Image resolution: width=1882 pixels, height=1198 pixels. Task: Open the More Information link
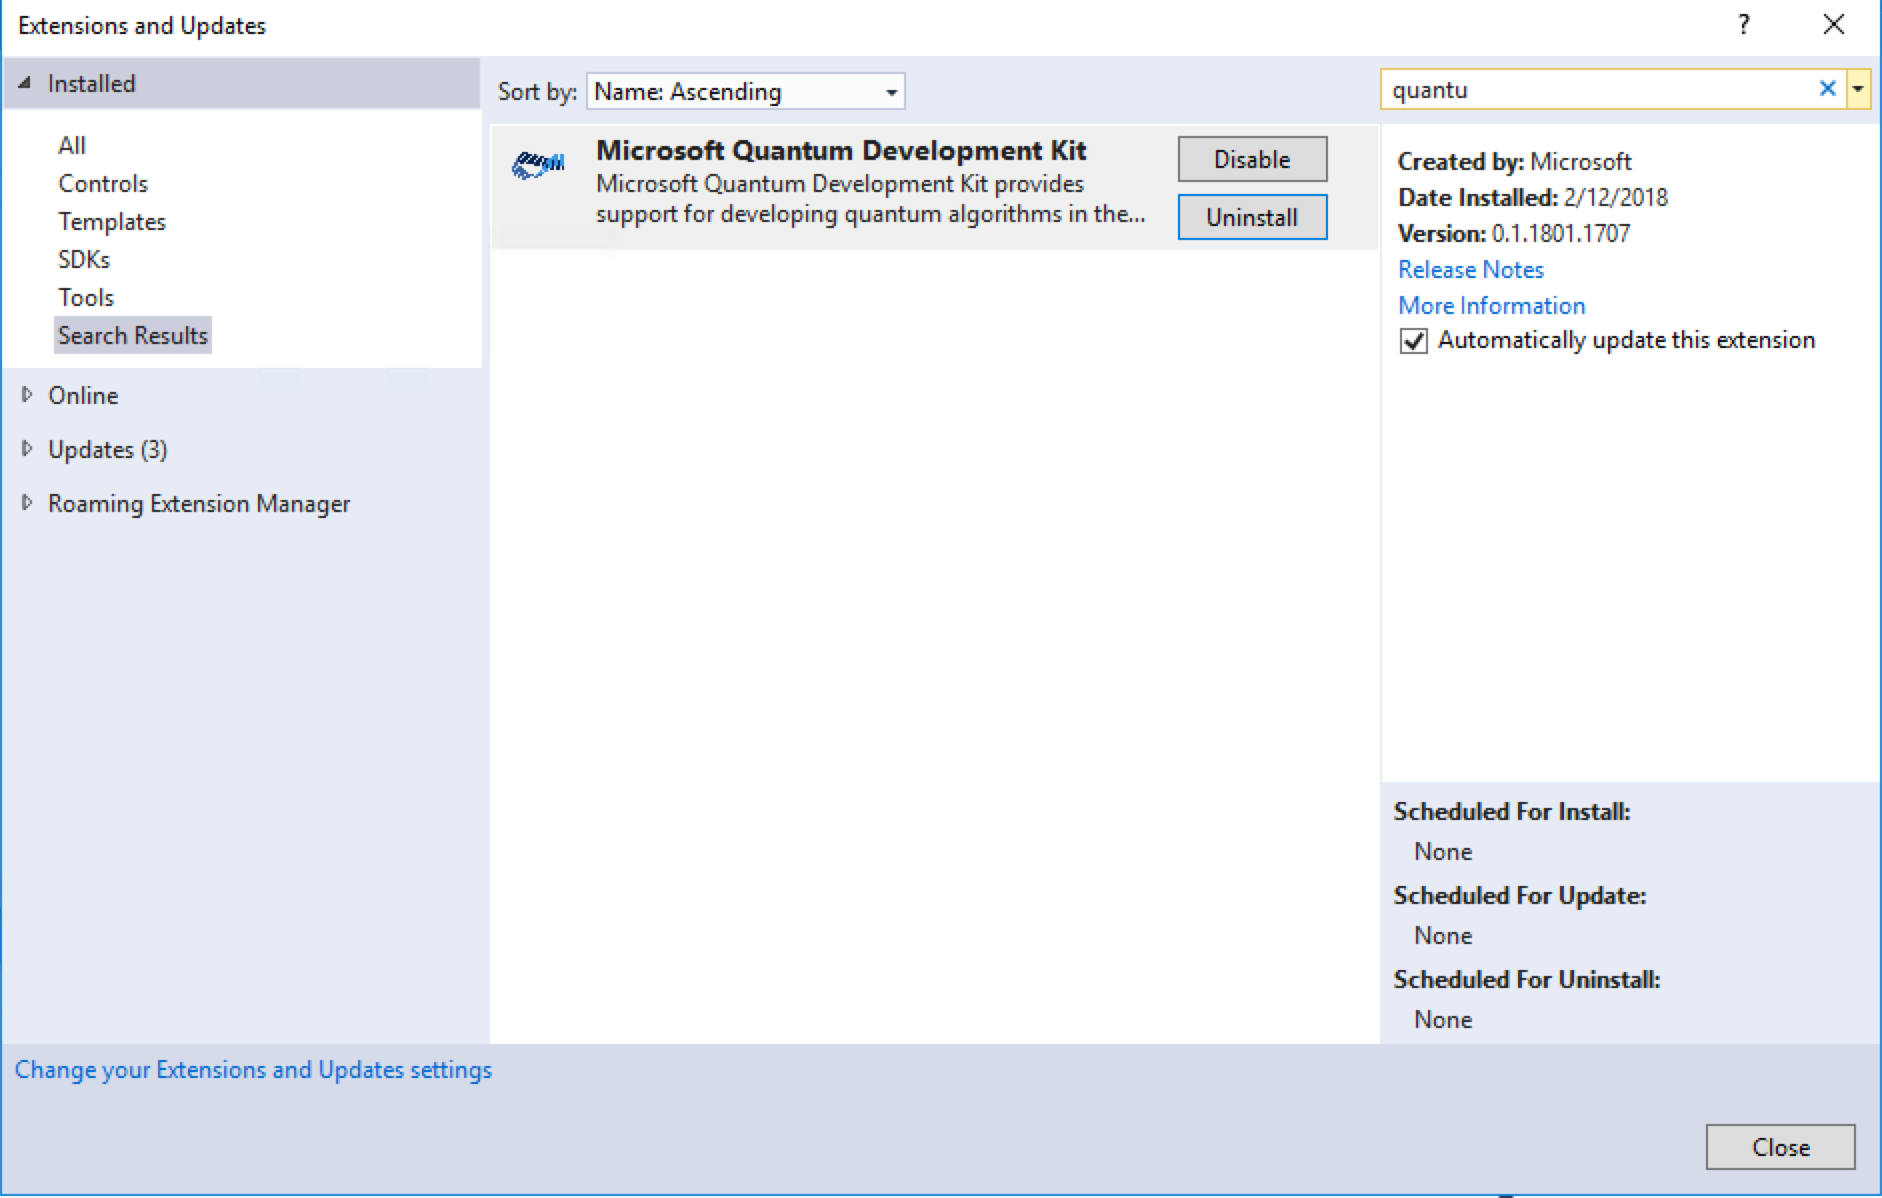(x=1492, y=305)
